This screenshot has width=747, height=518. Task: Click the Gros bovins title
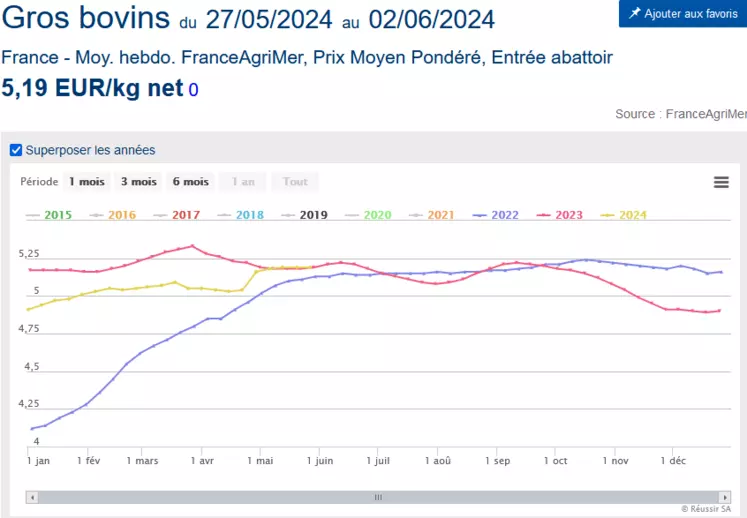[x=86, y=18]
